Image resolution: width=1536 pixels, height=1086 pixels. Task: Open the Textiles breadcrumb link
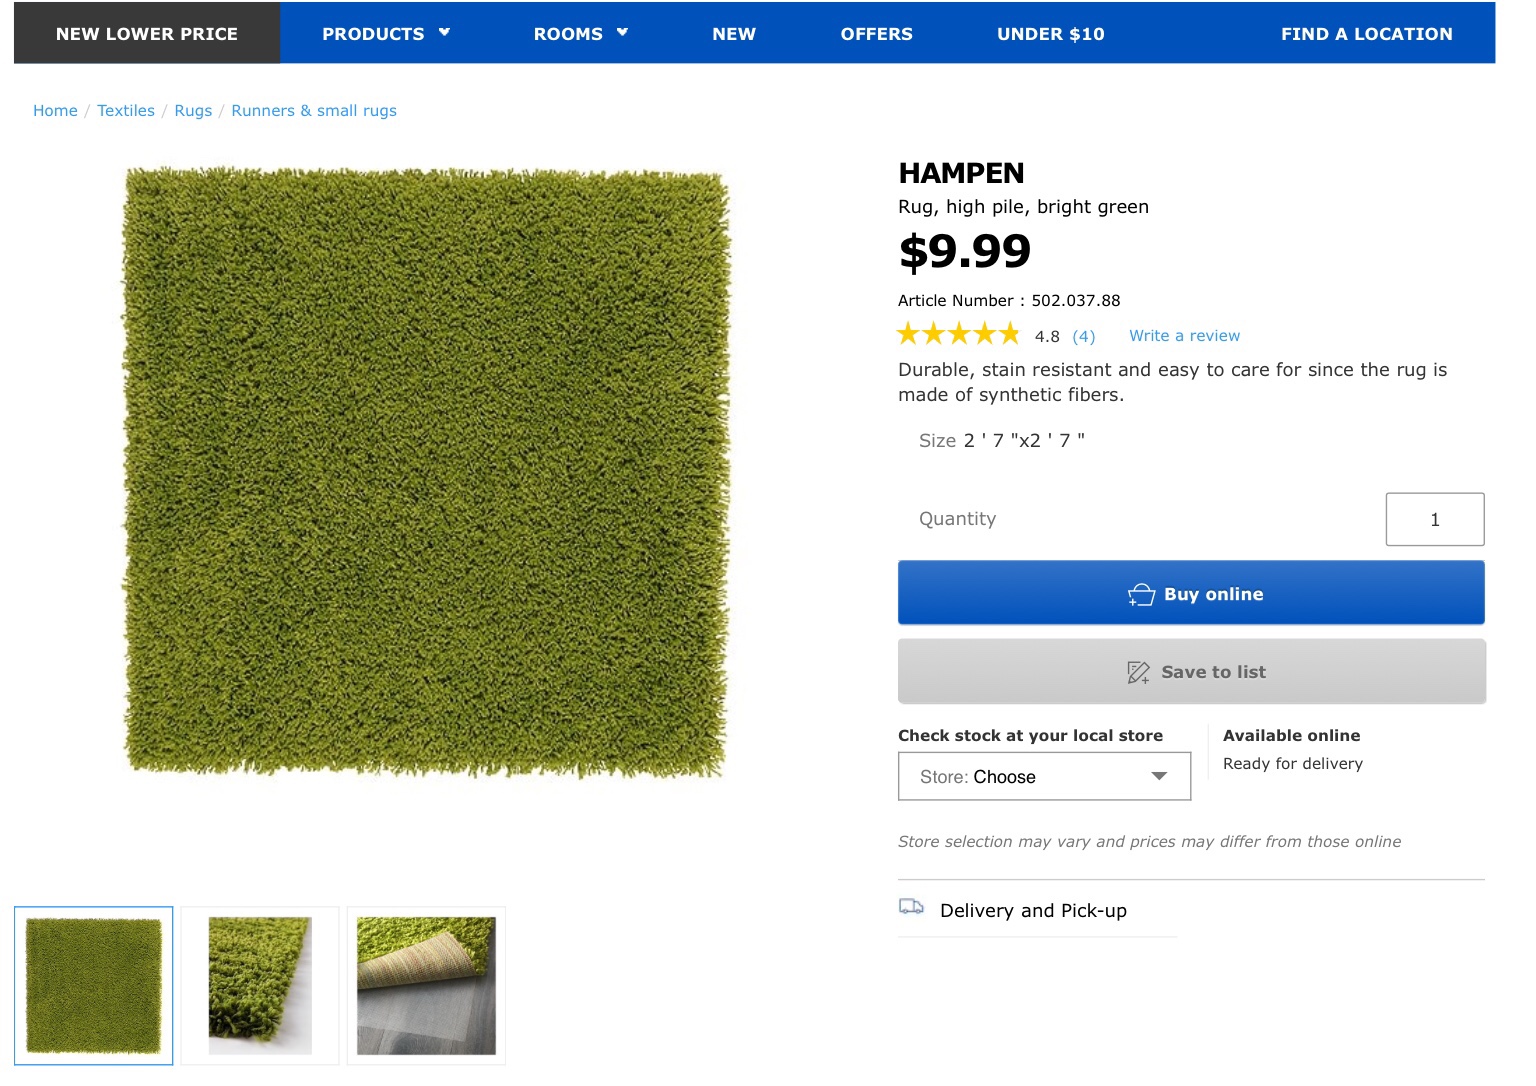pyautogui.click(x=126, y=111)
